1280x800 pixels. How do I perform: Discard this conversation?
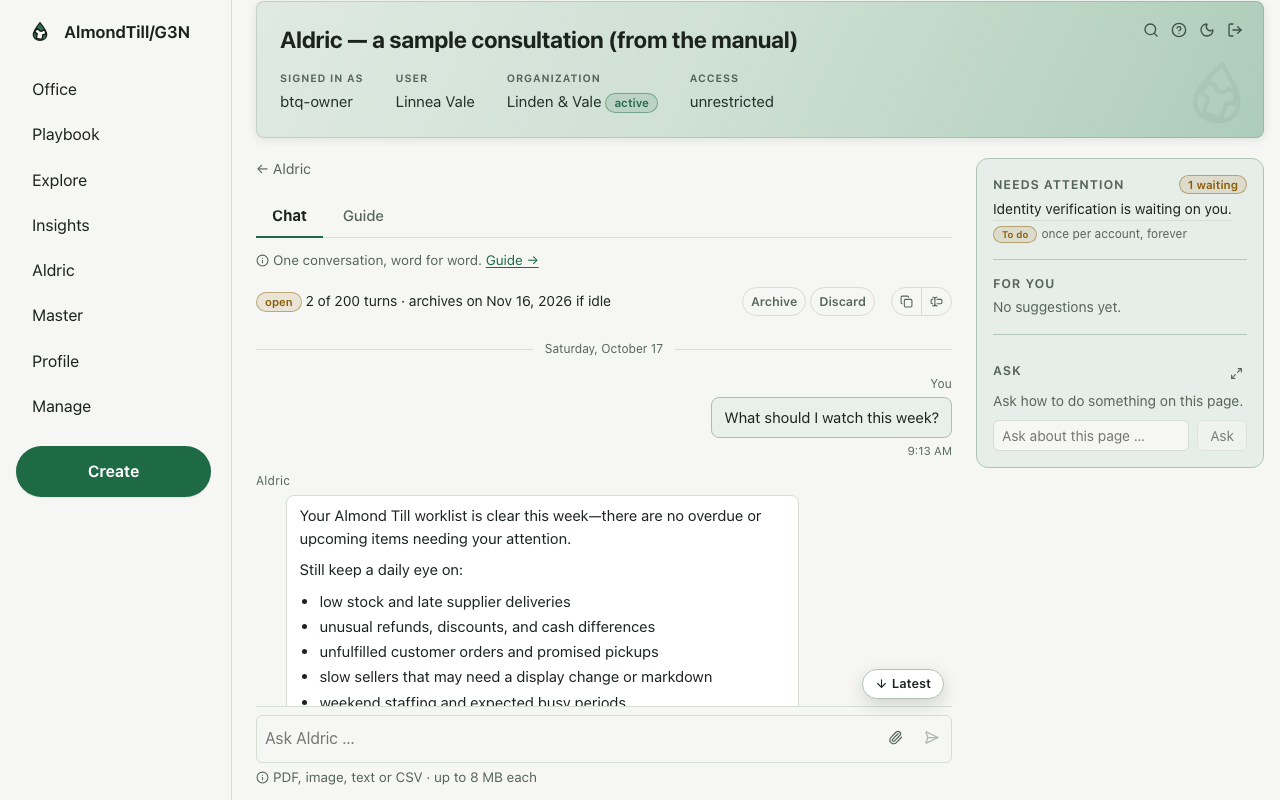click(x=842, y=302)
